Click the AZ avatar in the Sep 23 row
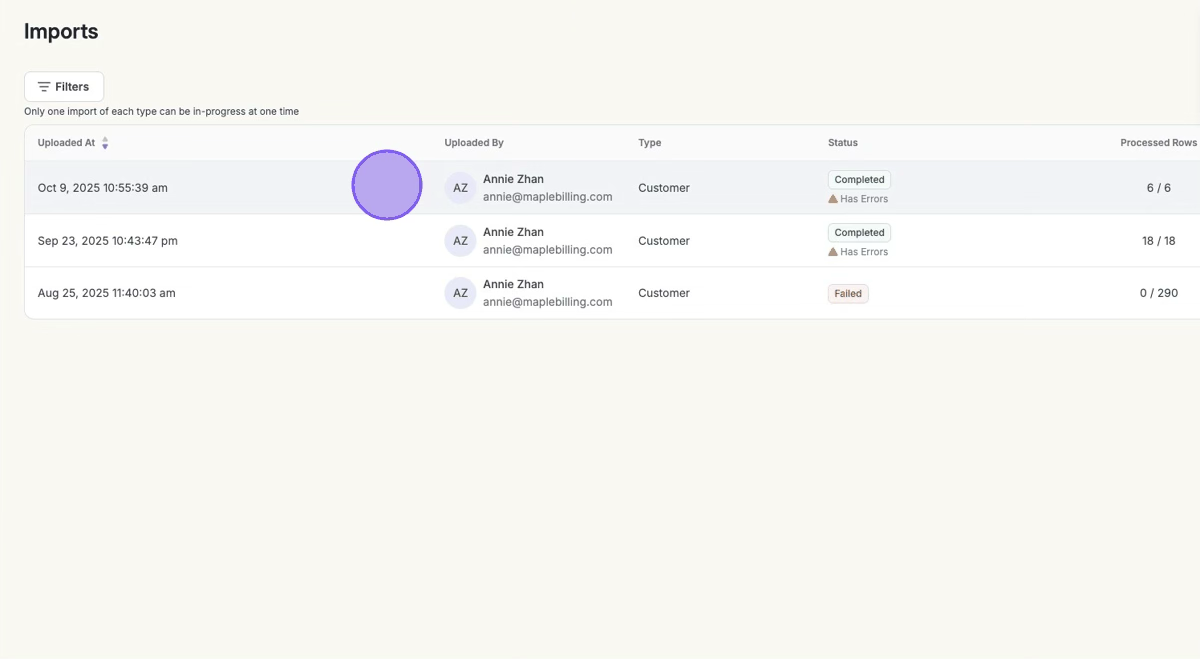This screenshot has height=659, width=1200. [460, 241]
